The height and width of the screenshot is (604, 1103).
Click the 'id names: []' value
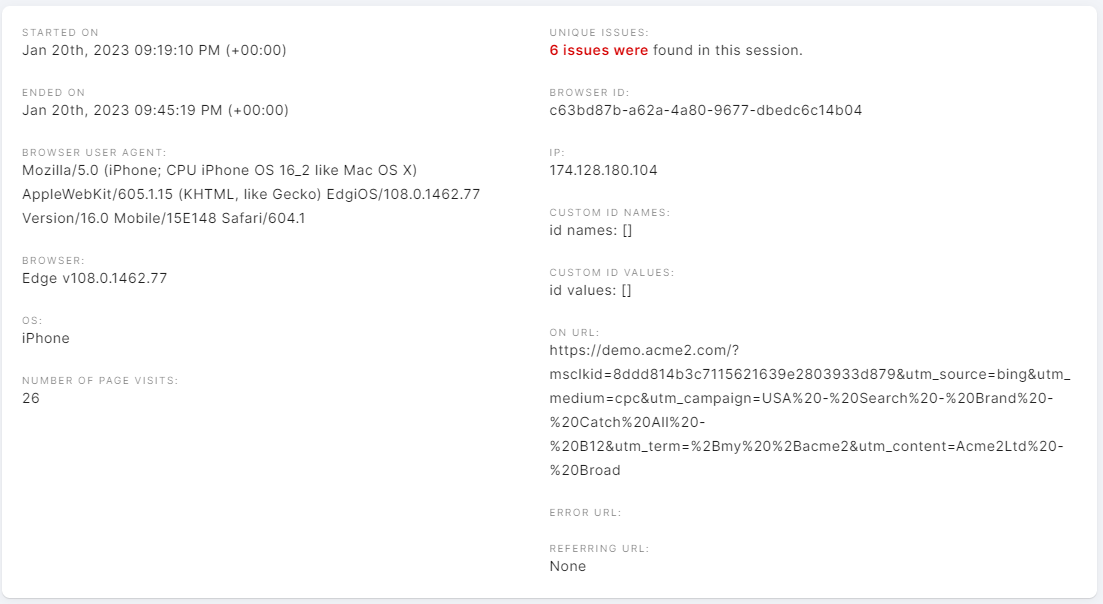tap(591, 231)
